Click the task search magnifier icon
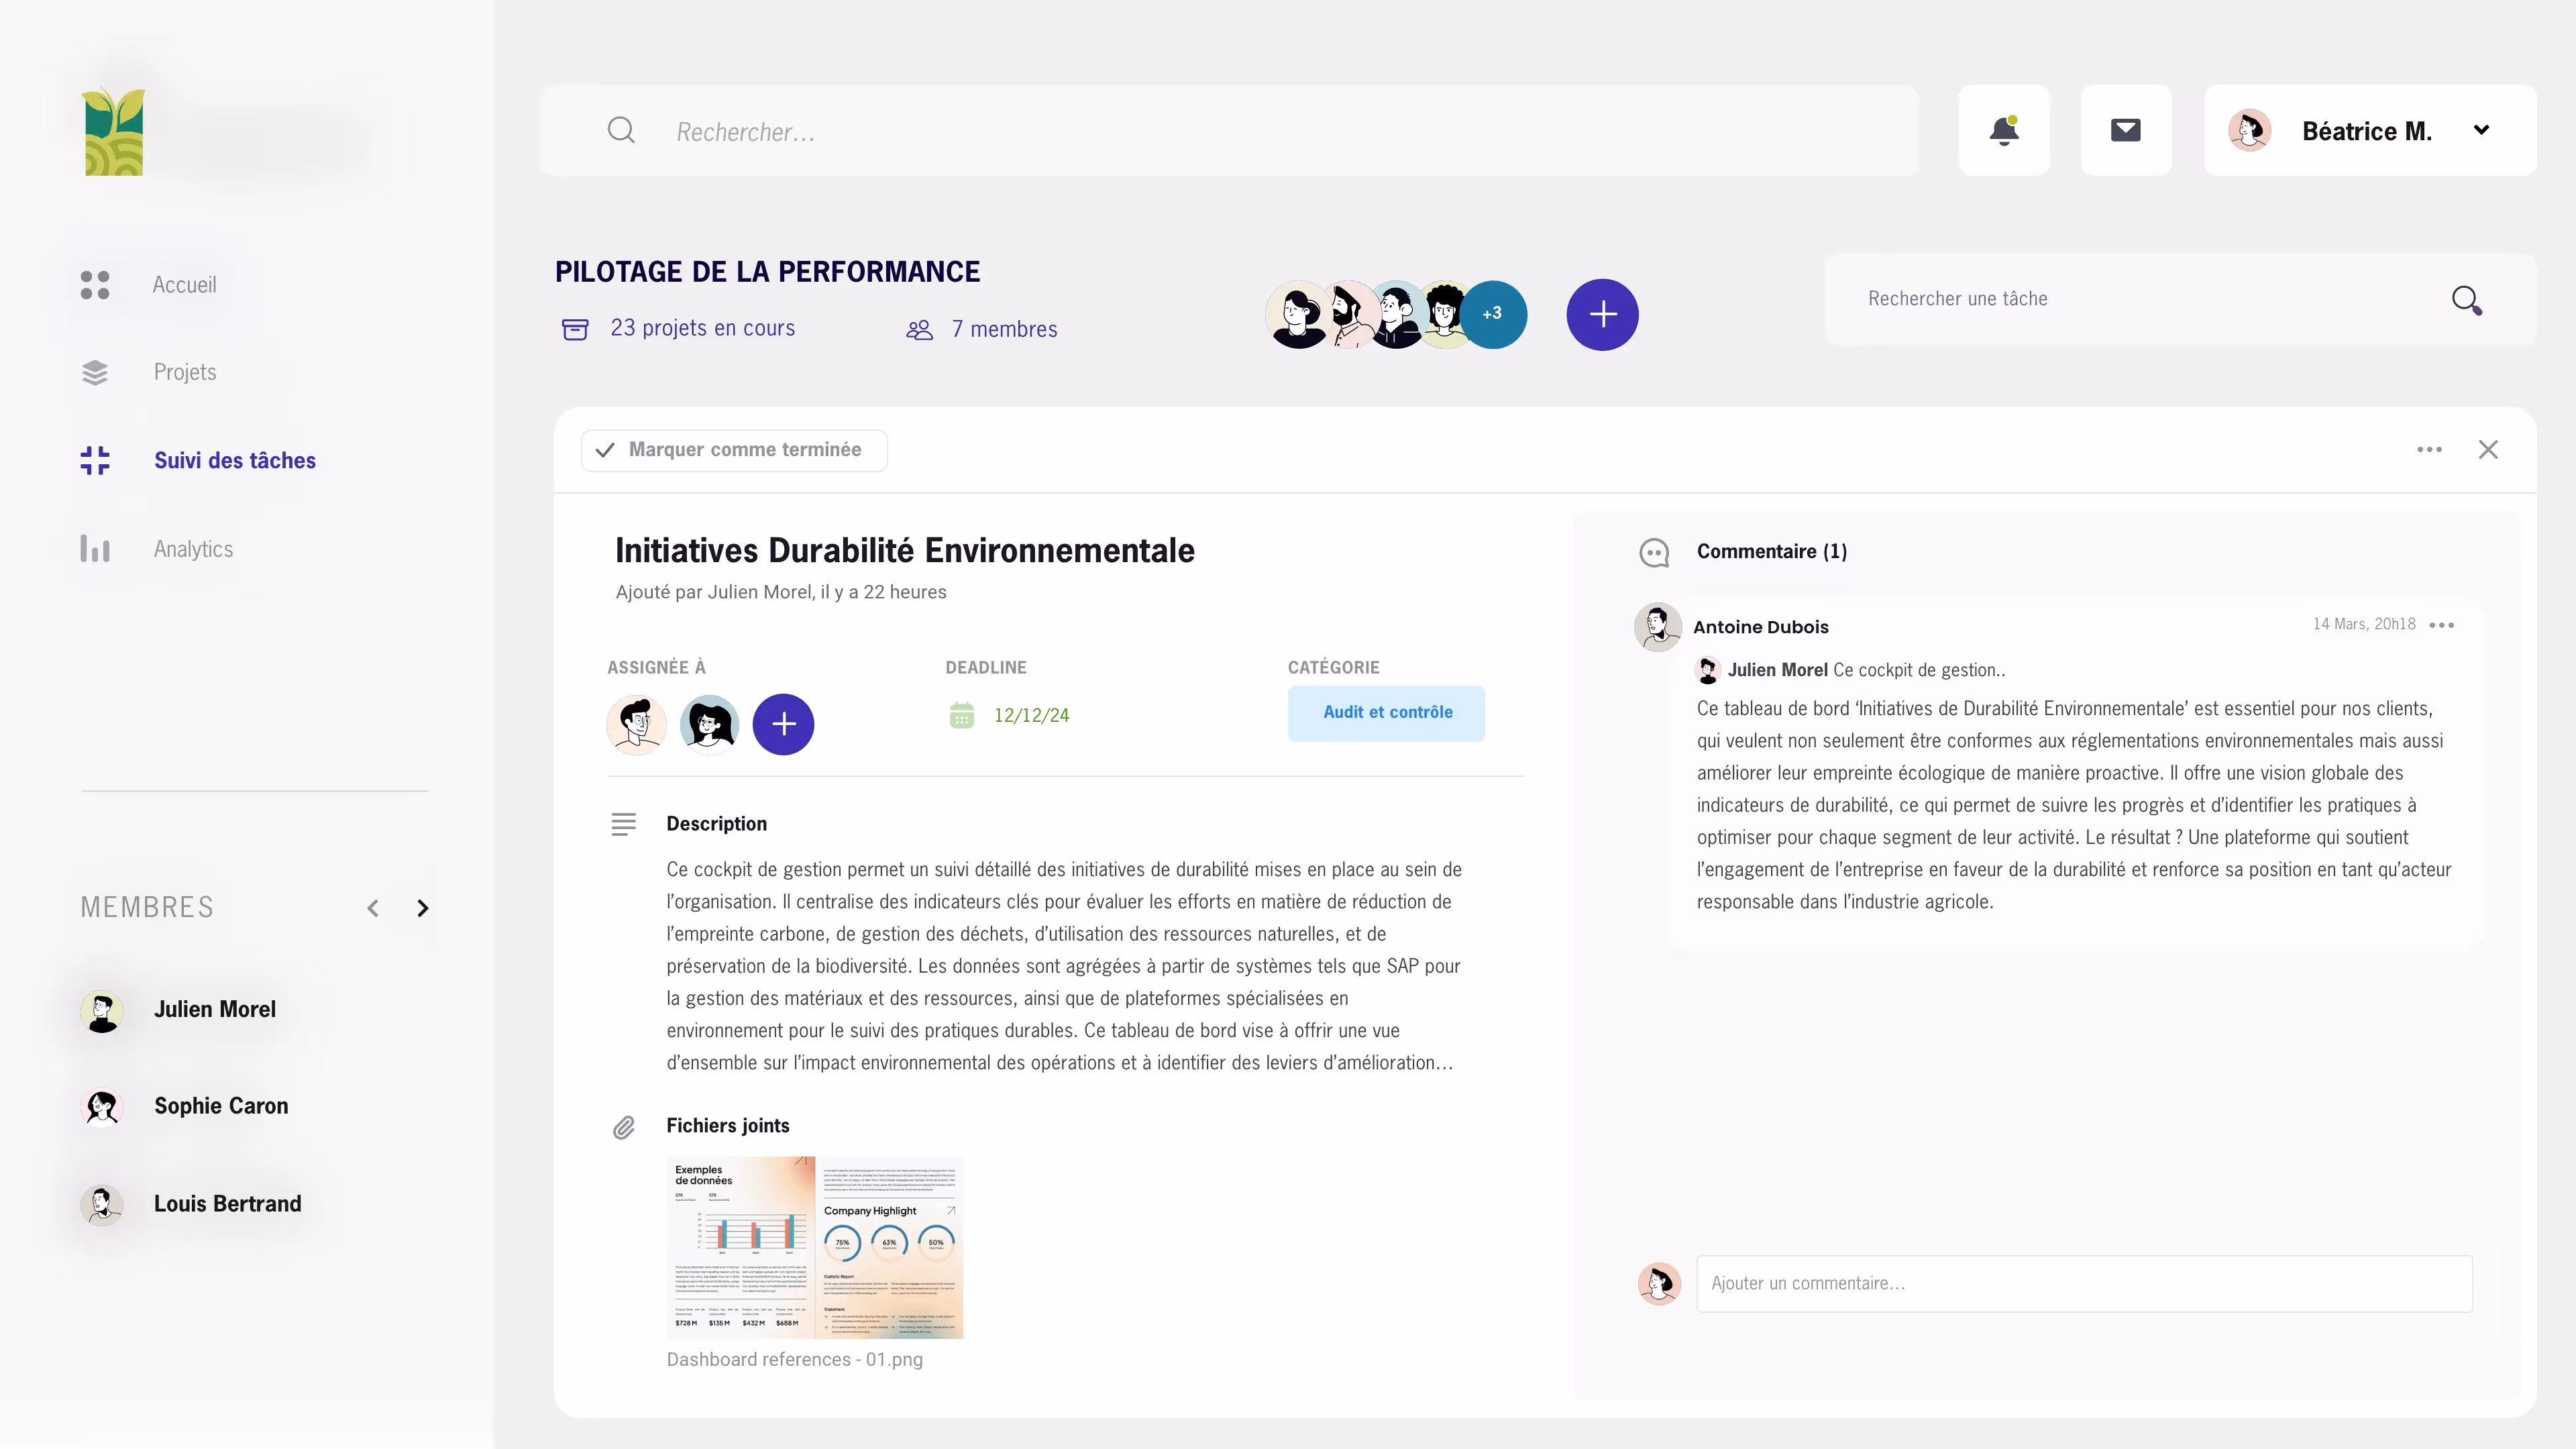The height and width of the screenshot is (1449, 2576). pyautogui.click(x=2466, y=300)
